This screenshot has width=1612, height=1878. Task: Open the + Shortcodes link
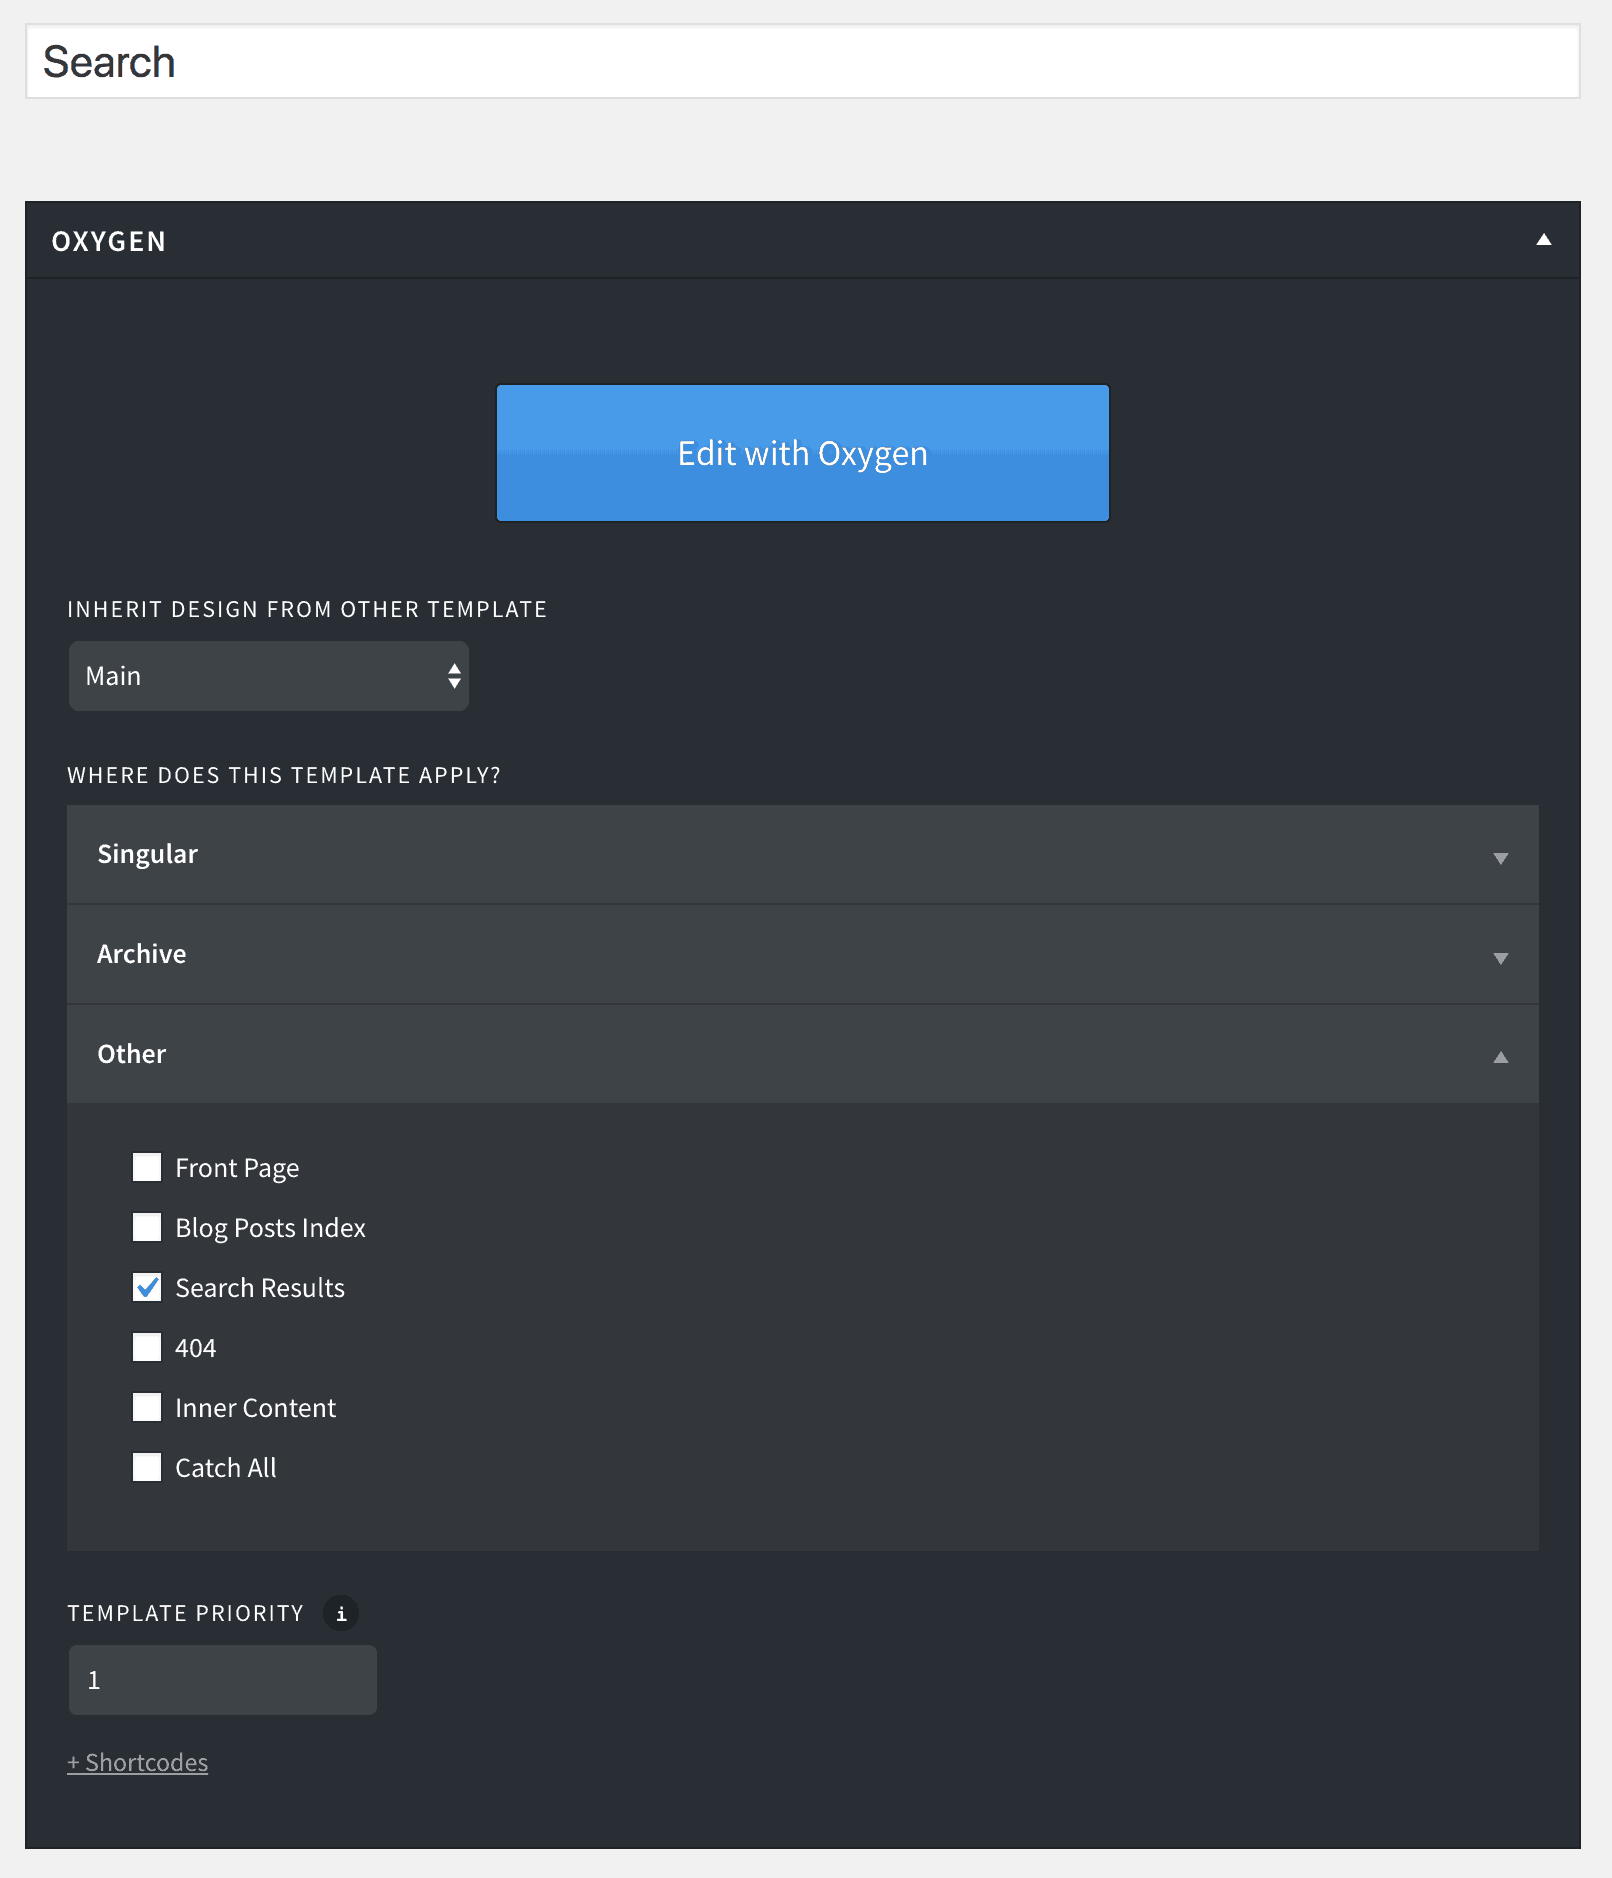click(x=138, y=1762)
